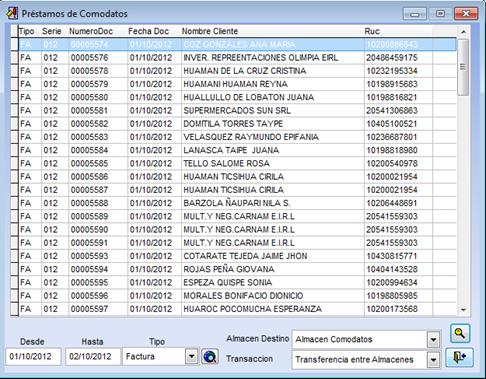Select row VELASQUEZ RAYMUNDO EPIFANIA
486x379 pixels.
click(x=237, y=137)
